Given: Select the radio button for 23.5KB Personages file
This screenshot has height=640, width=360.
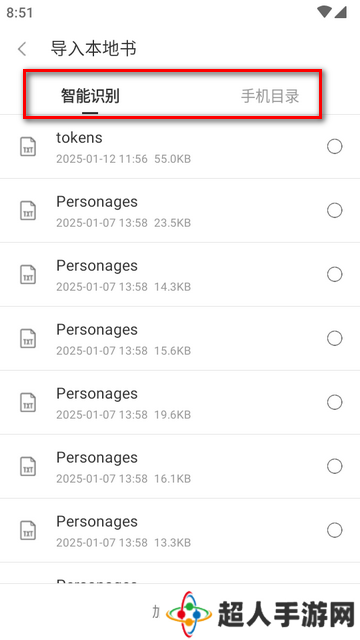Looking at the screenshot, I should point(335,211).
